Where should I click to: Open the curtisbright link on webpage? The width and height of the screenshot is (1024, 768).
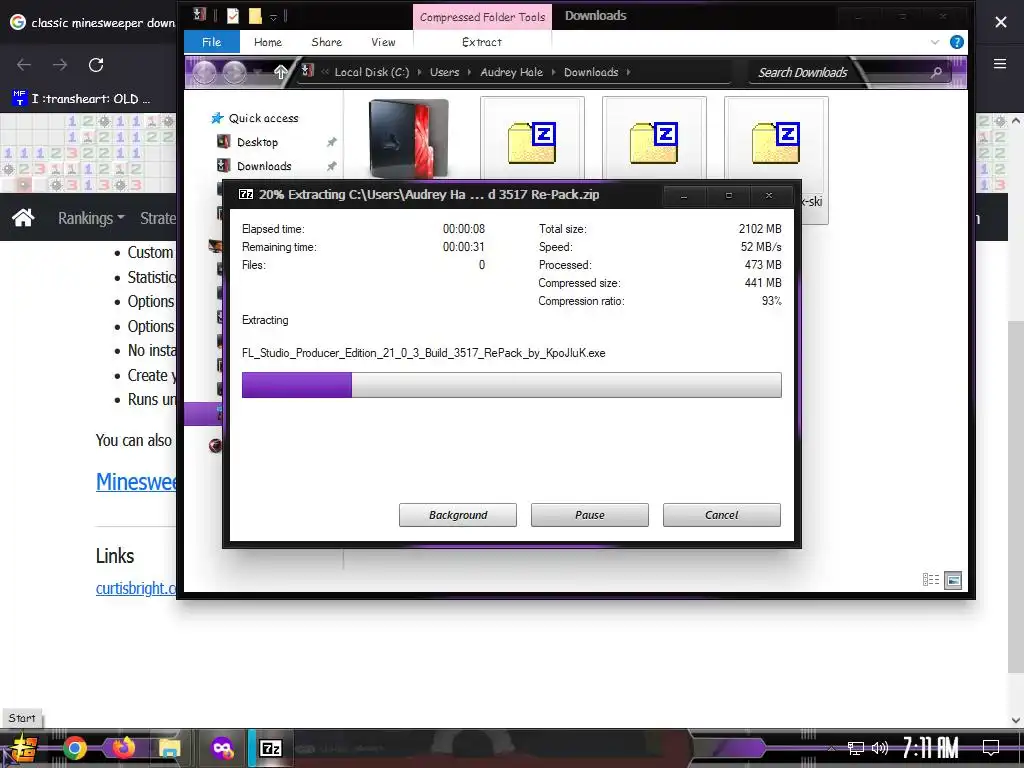click(x=136, y=588)
